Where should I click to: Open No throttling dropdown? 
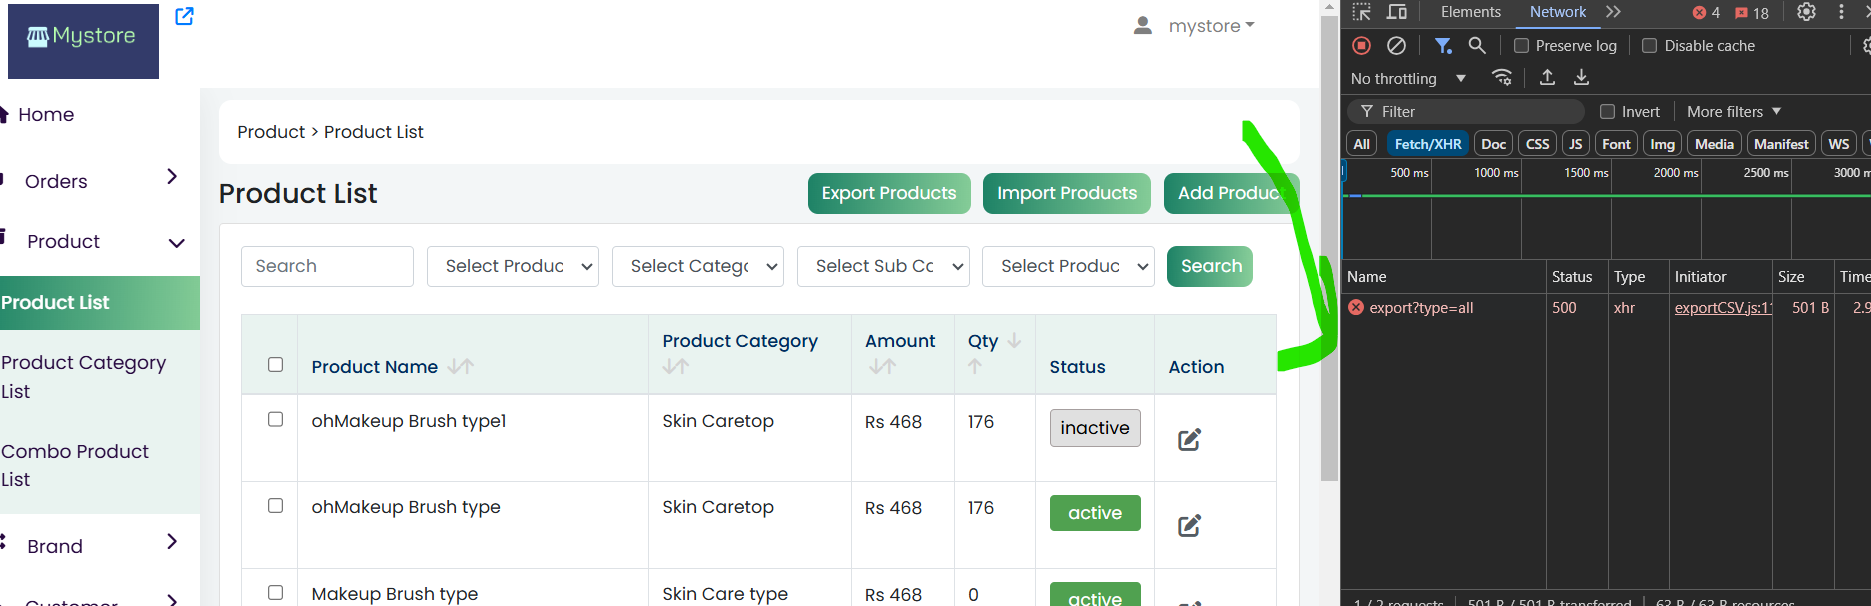(1408, 78)
